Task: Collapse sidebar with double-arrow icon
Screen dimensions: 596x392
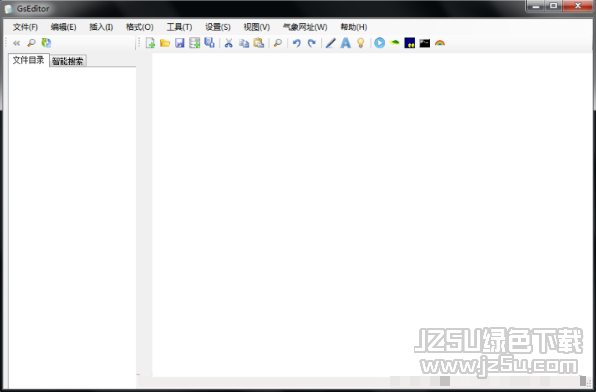Action: pos(16,43)
